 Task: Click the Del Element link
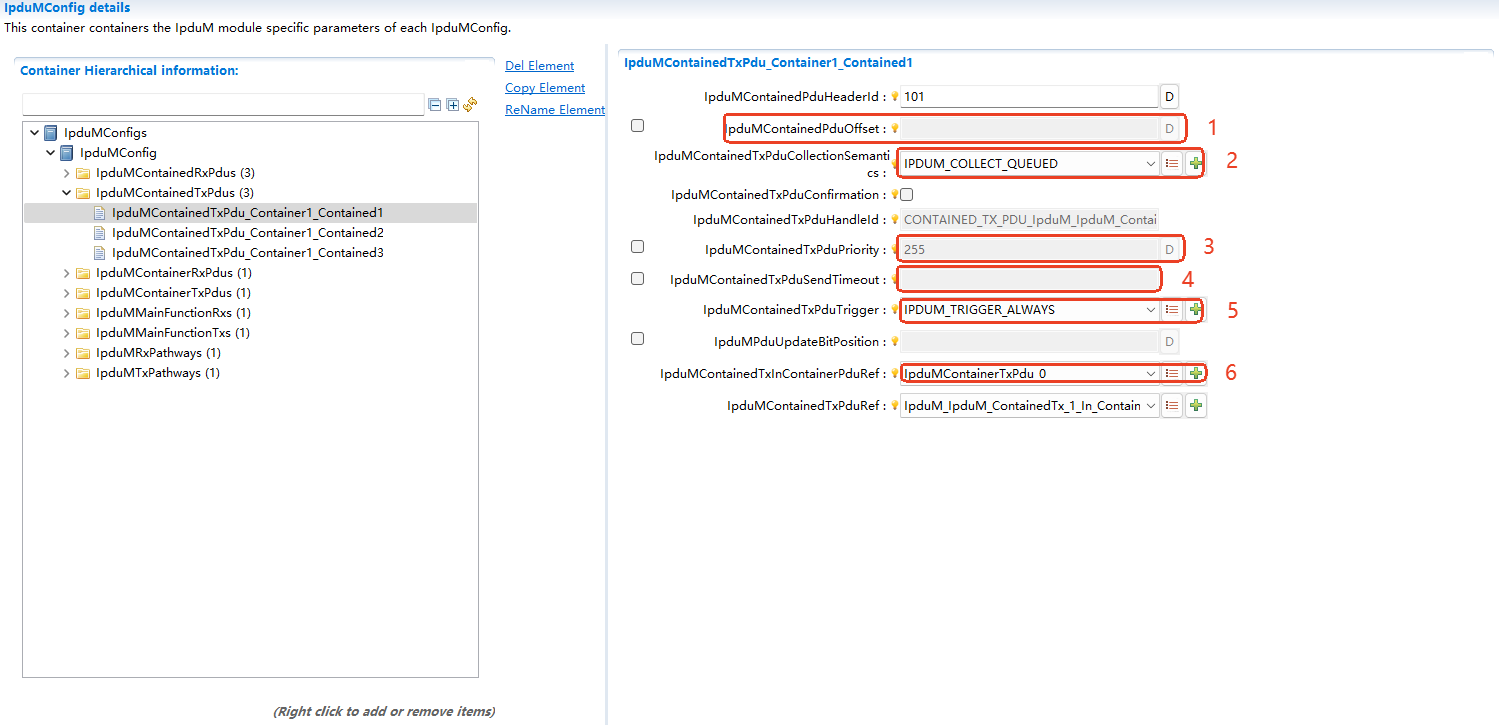tap(539, 65)
